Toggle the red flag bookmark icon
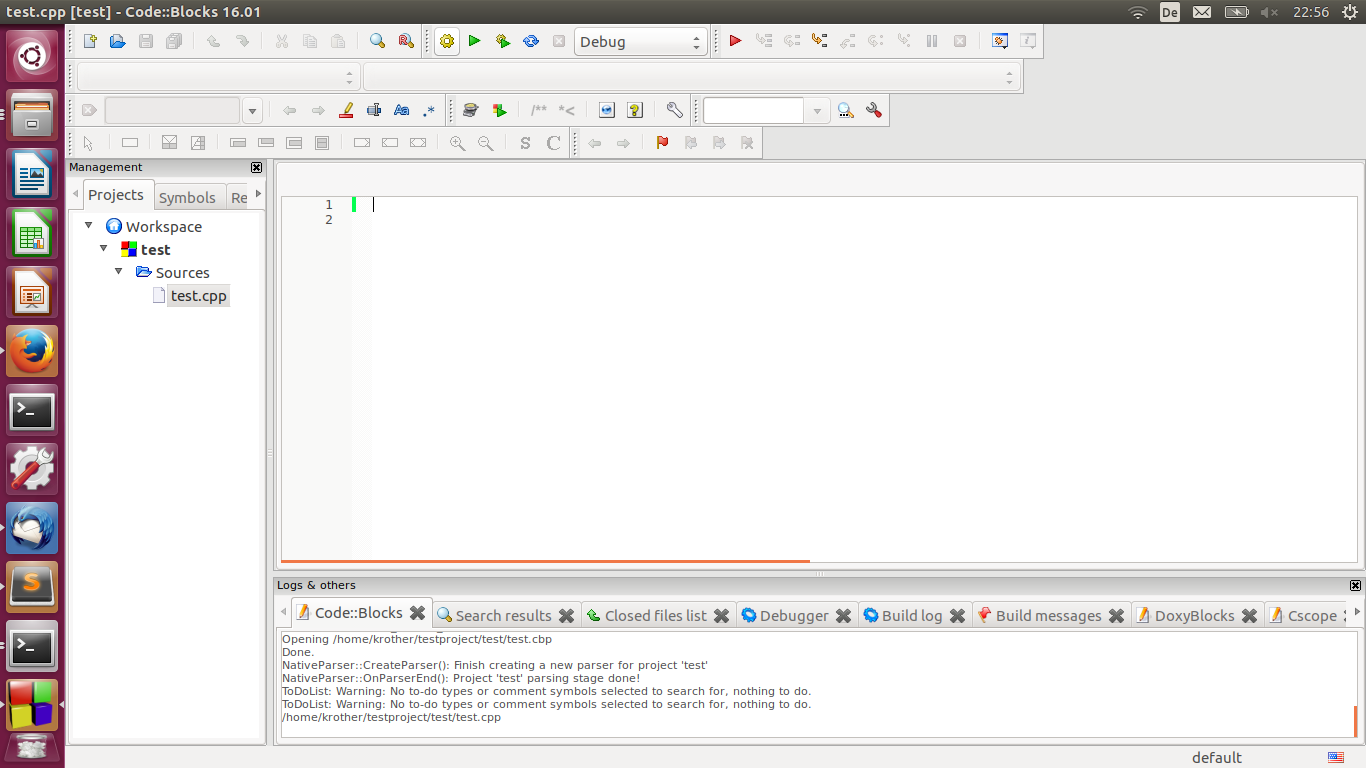Screen dimensions: 1366x768 pos(662,143)
